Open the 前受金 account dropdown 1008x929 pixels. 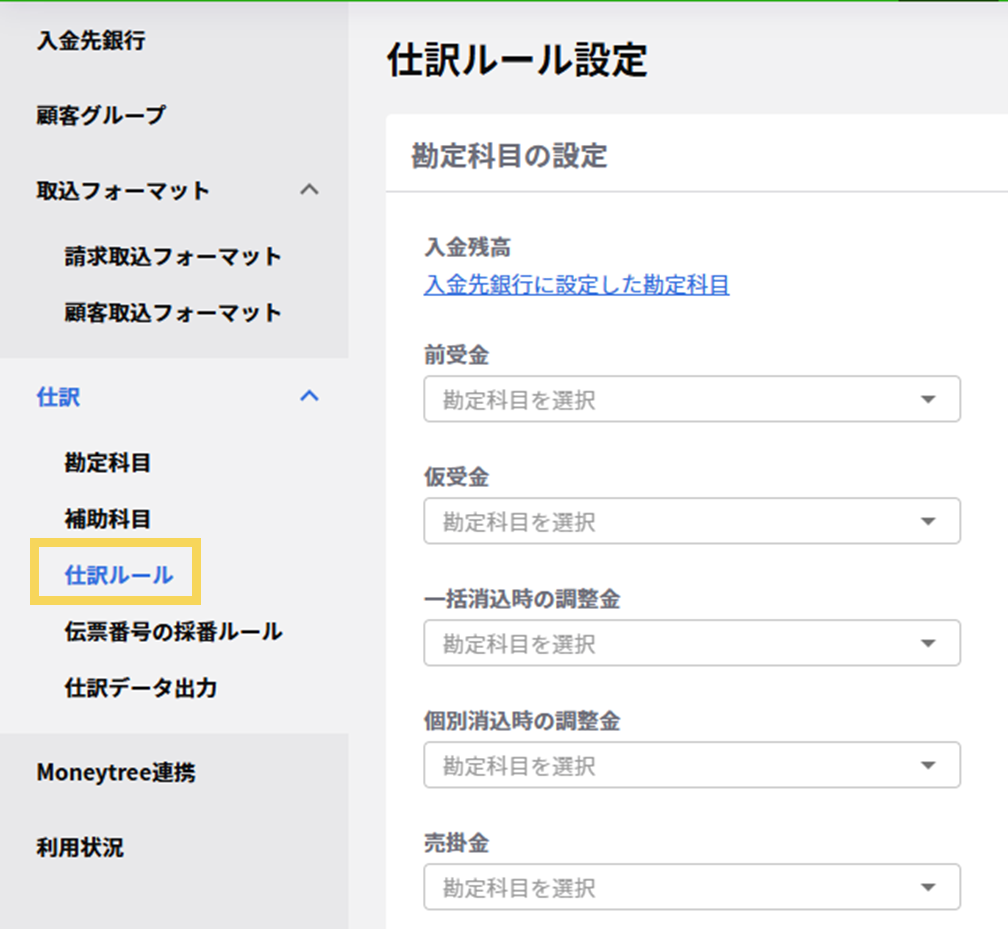(x=691, y=400)
